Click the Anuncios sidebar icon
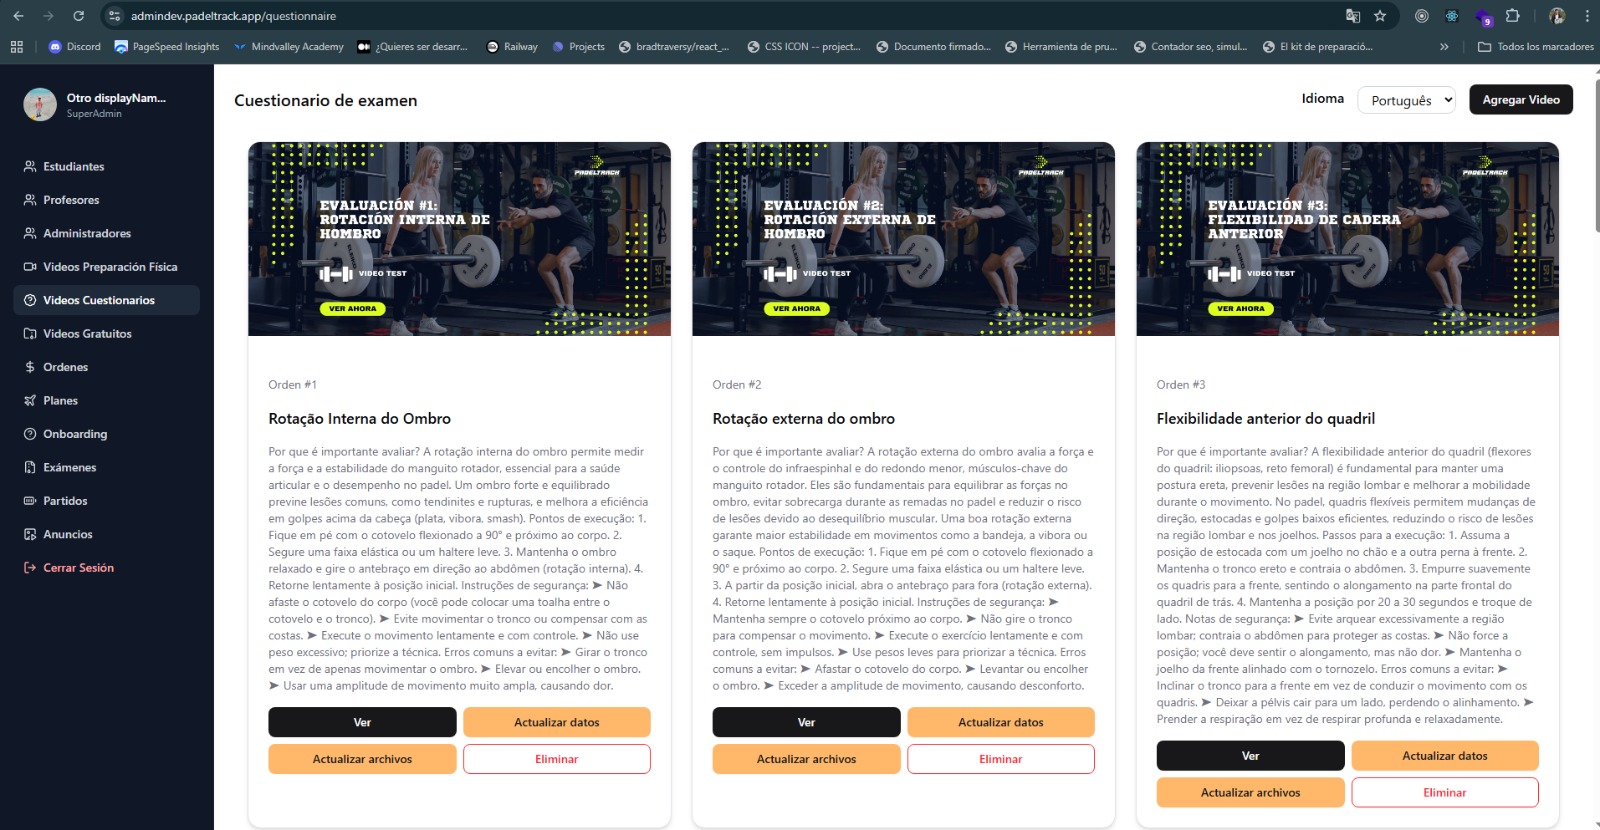Viewport: 1600px width, 830px height. pos(30,534)
